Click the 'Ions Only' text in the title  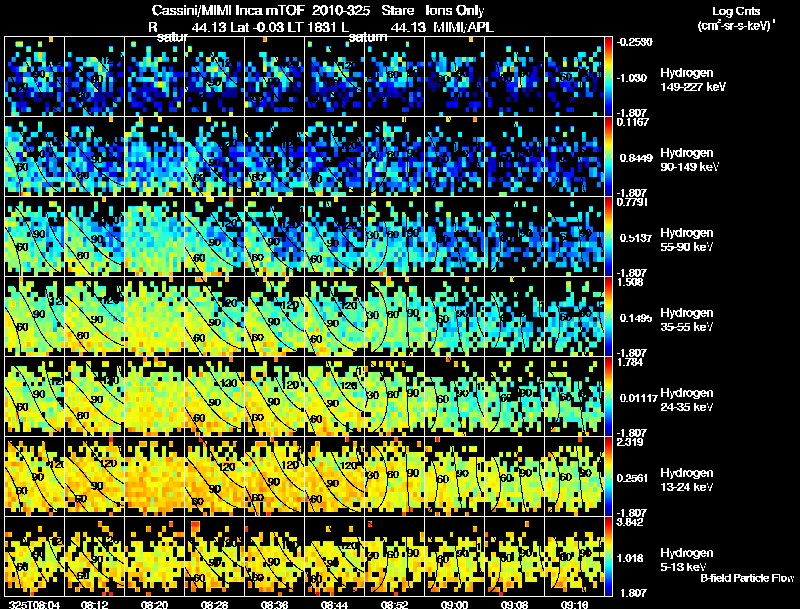455,10
